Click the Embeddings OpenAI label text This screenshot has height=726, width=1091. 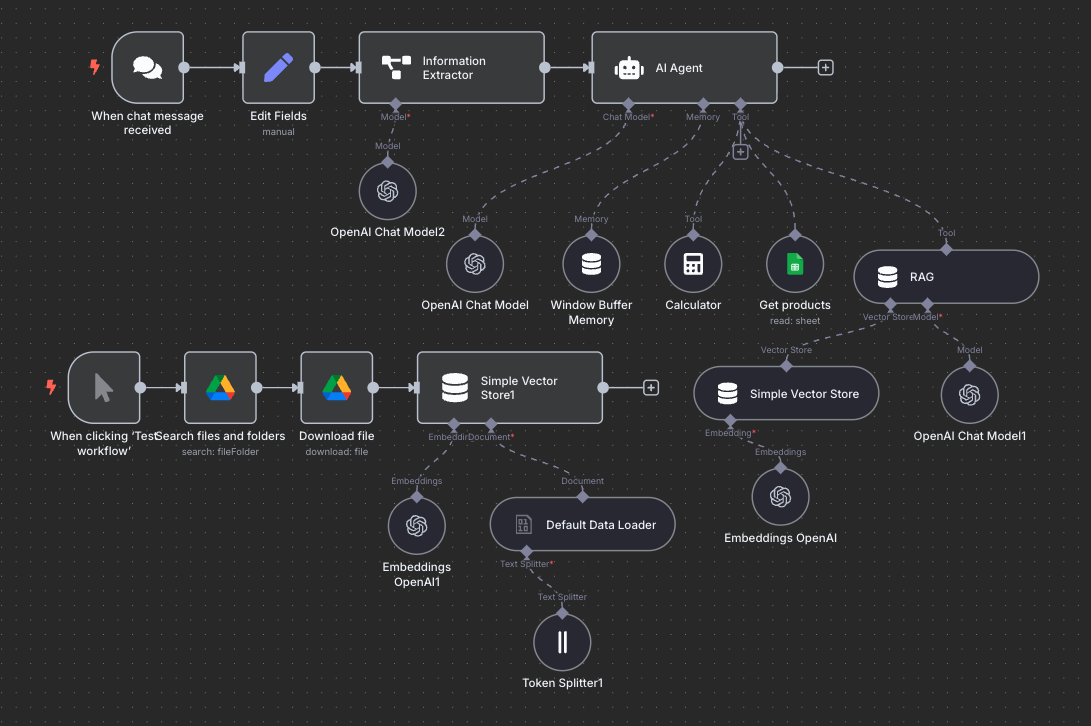[x=780, y=538]
